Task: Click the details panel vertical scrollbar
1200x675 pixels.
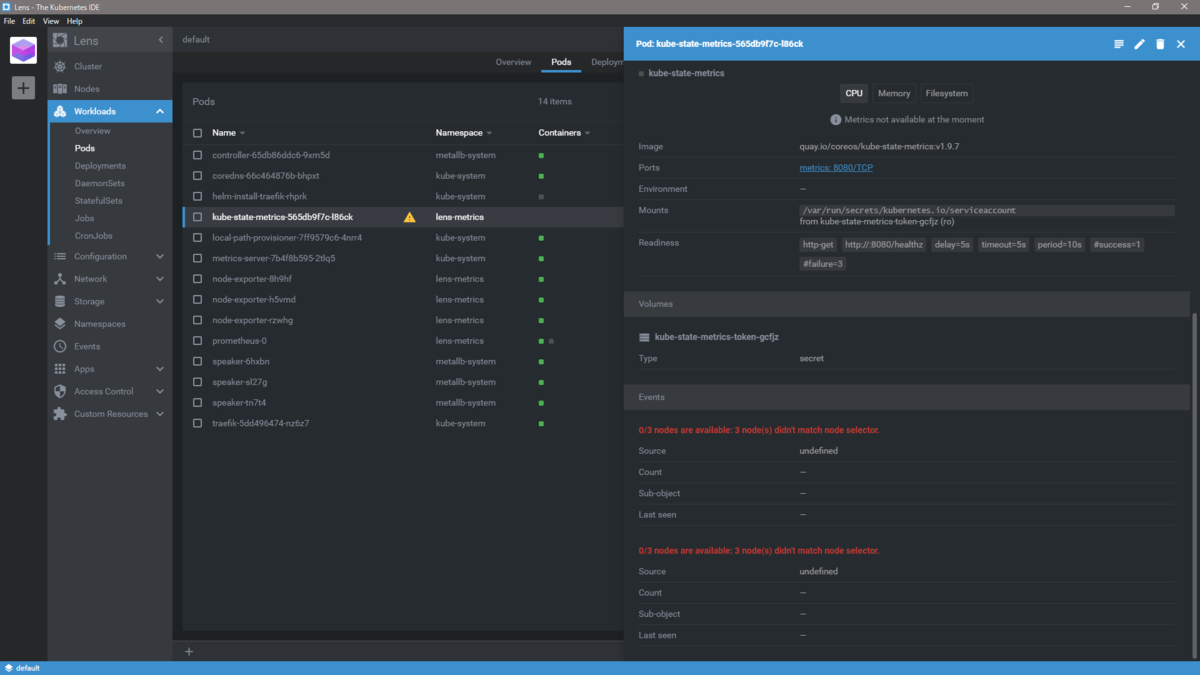Action: (x=1195, y=485)
